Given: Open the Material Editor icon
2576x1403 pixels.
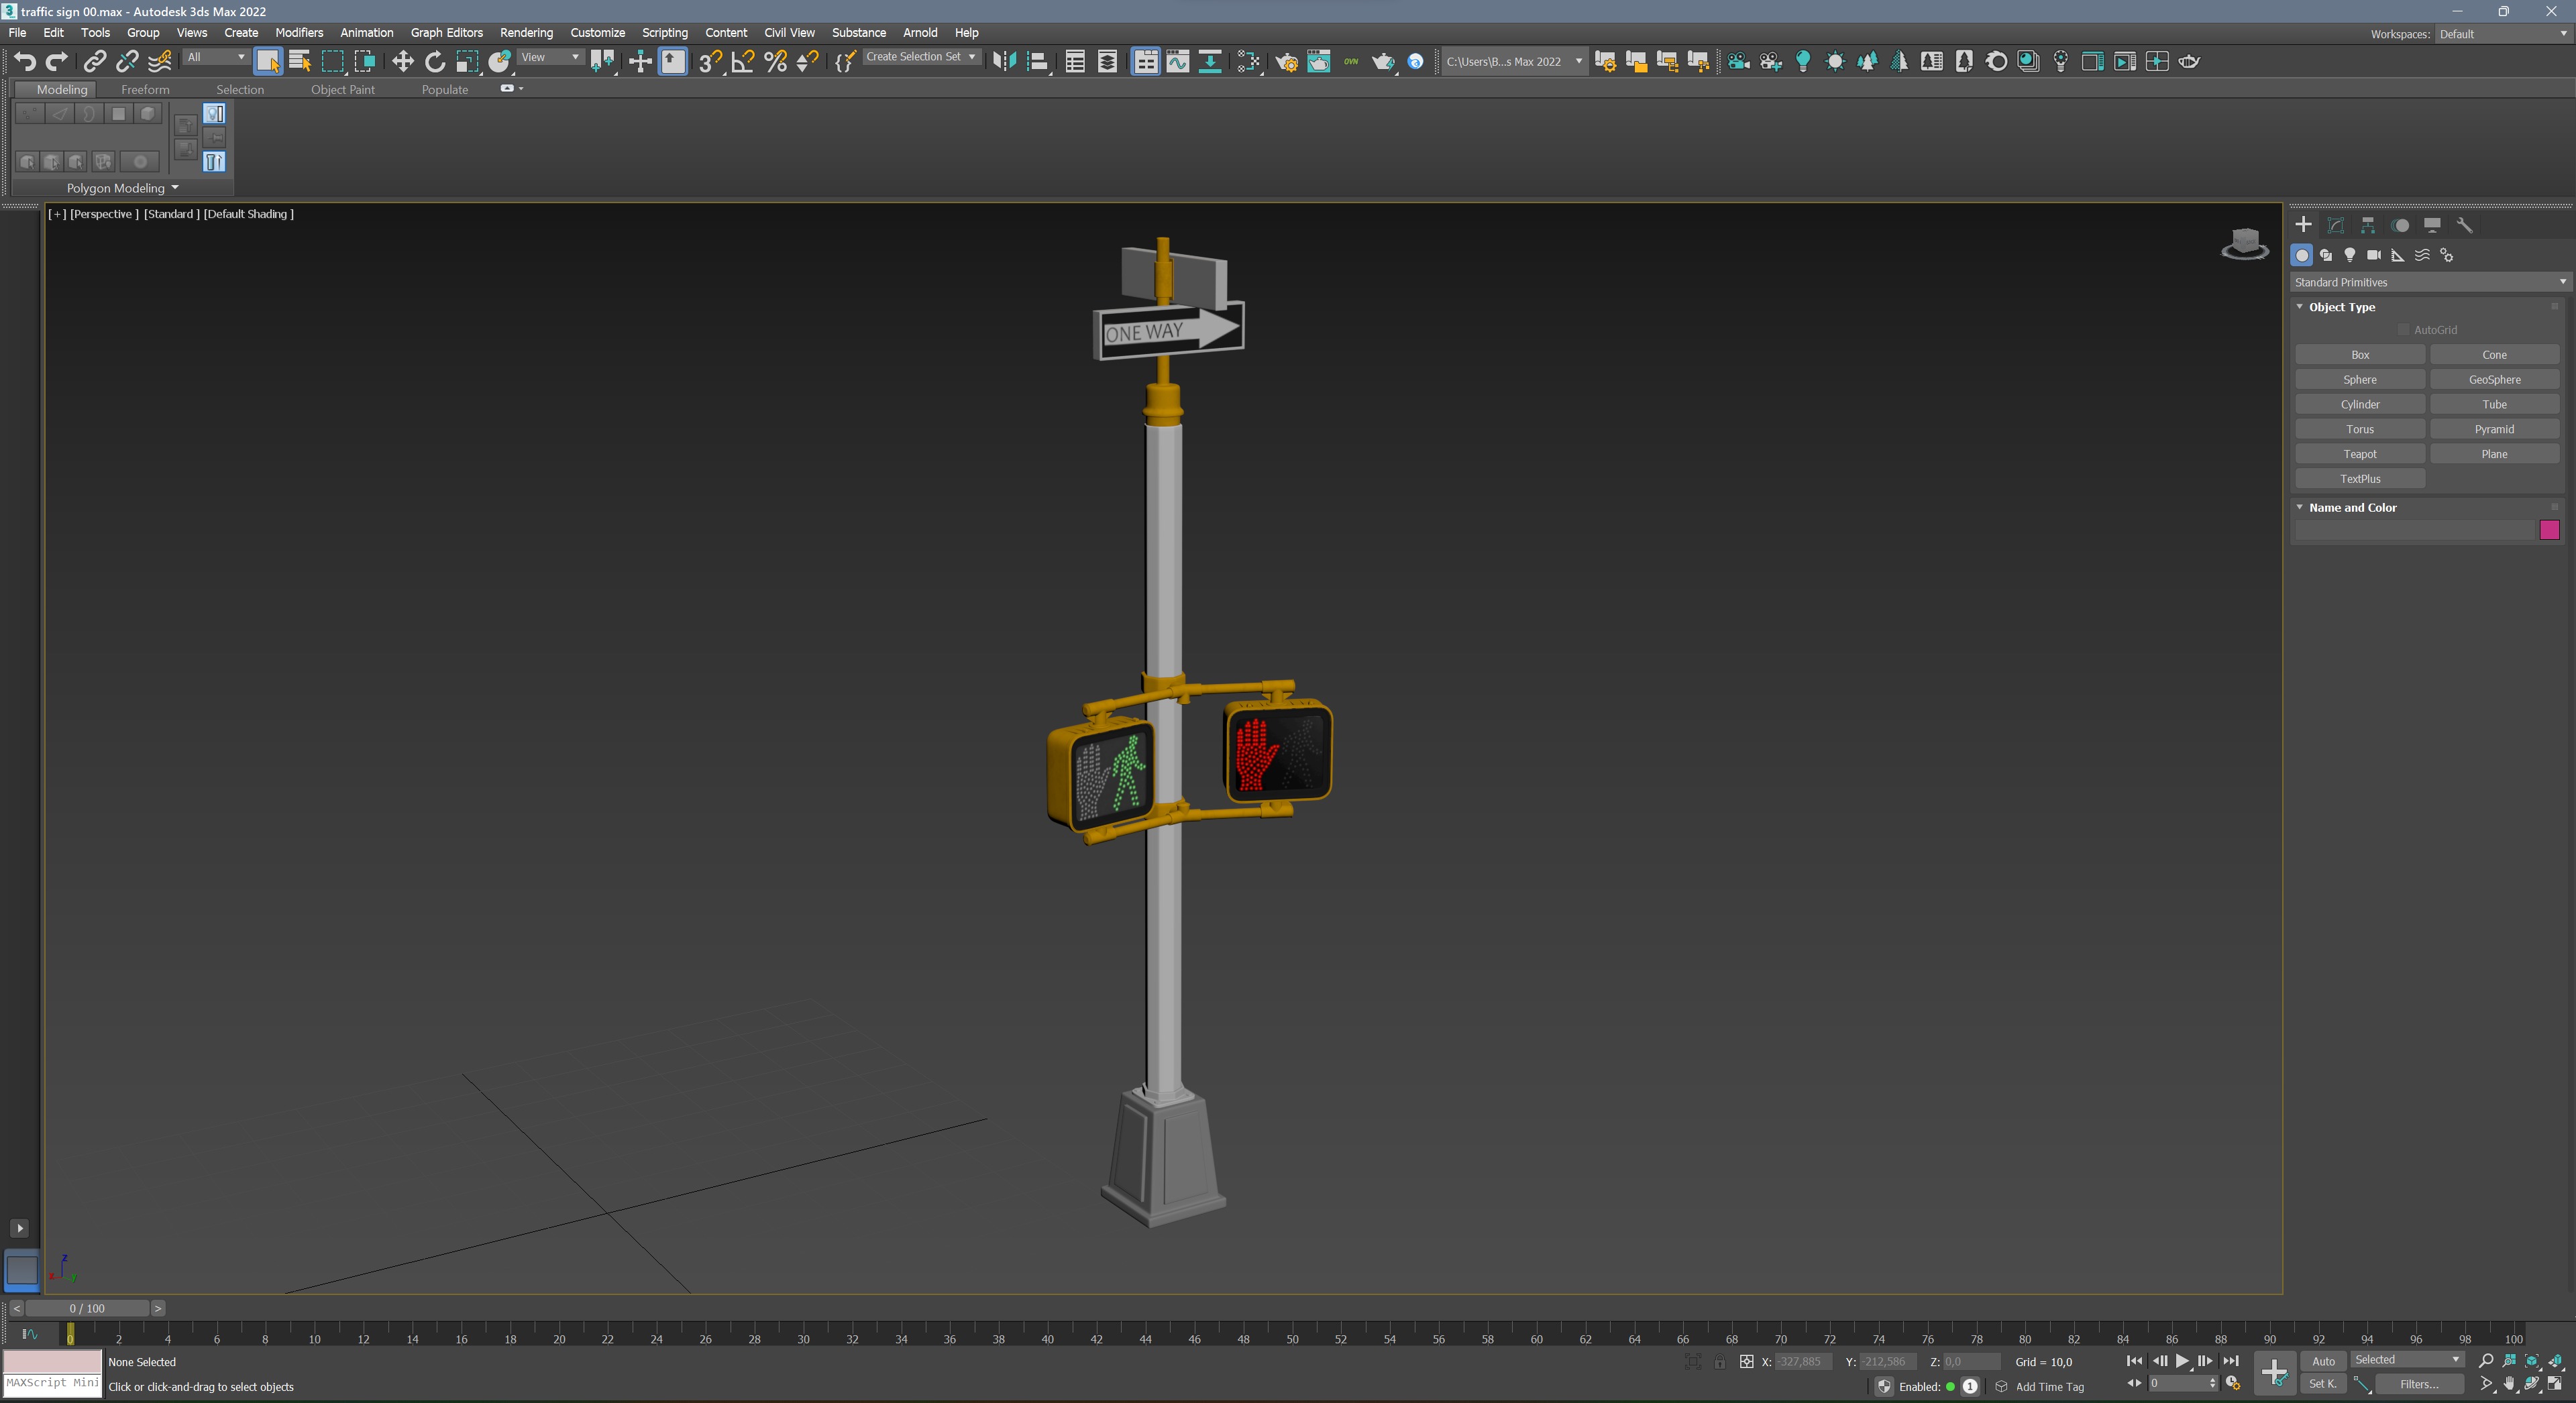Looking at the screenshot, I should point(1248,62).
